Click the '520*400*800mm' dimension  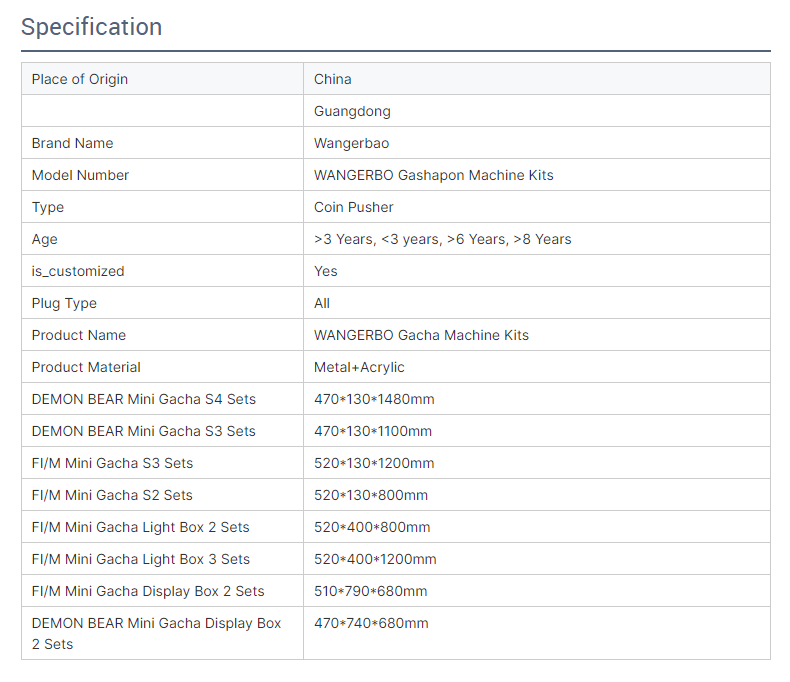372,527
